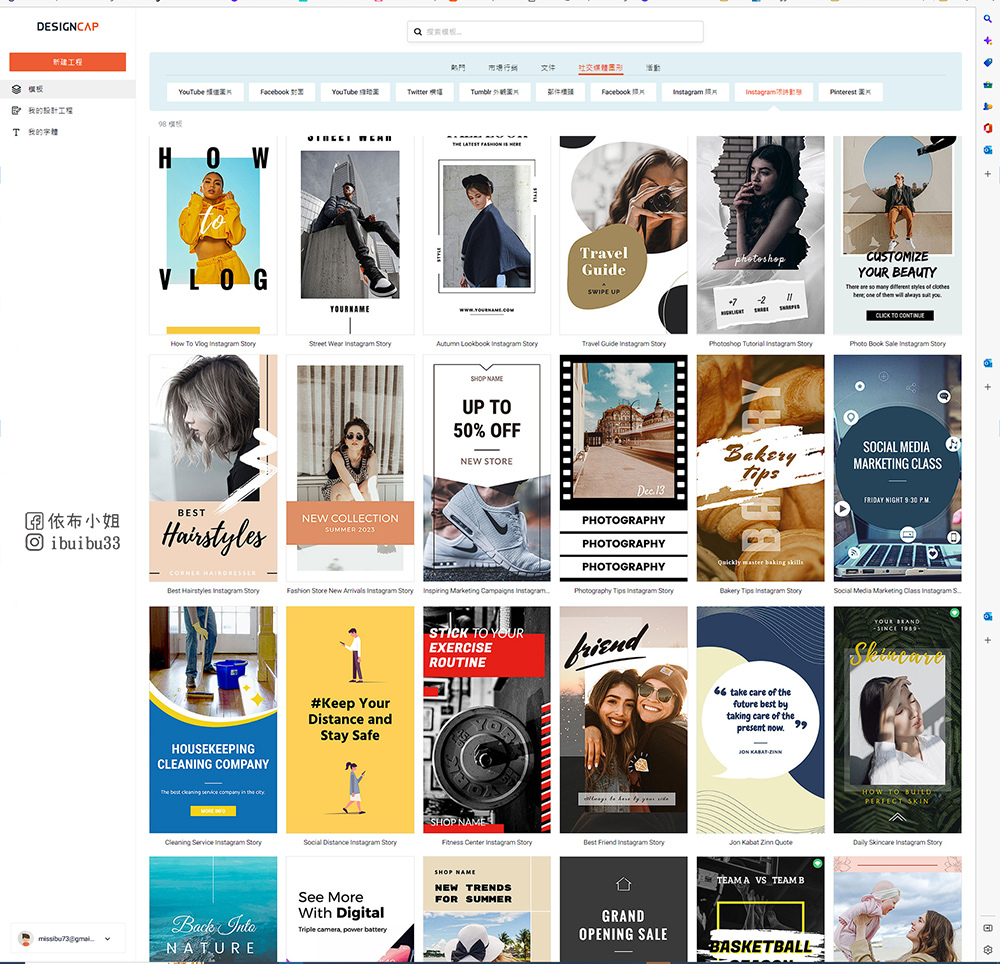Open the sparkle Copilot icon in browser sidebar
Screen dimensions: 1000x964
click(x=987, y=41)
